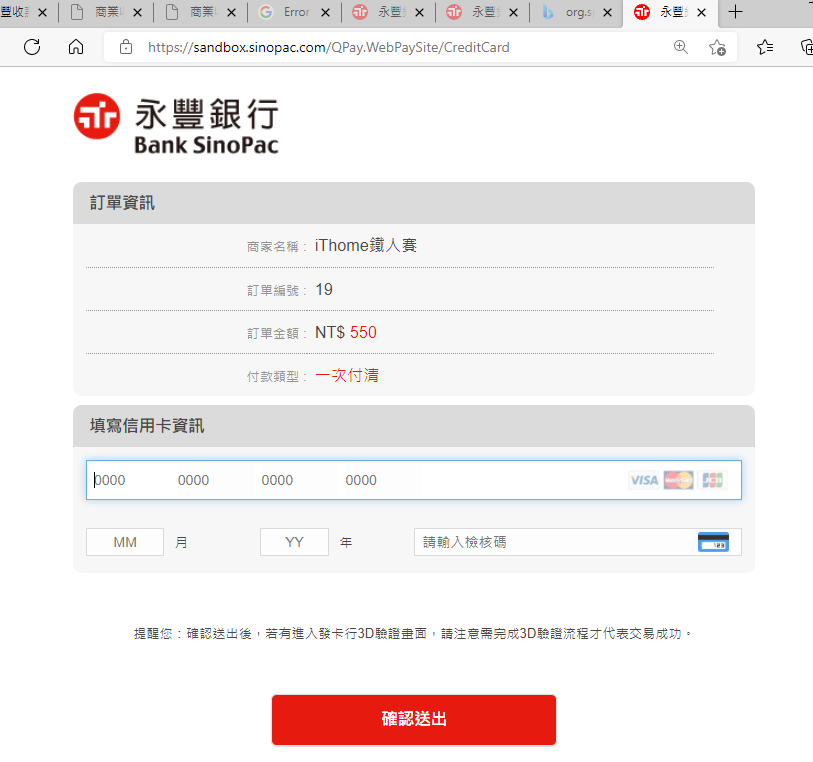Click the 年 label next to year field
Screen dimensions: 813x762
tap(346, 543)
